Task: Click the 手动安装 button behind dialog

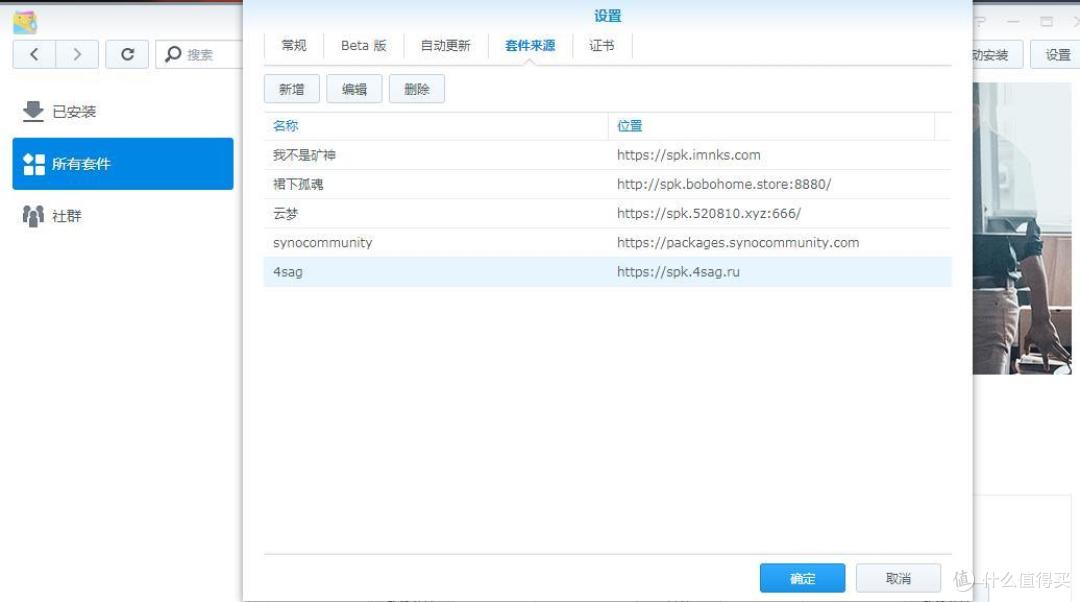Action: coord(997,54)
